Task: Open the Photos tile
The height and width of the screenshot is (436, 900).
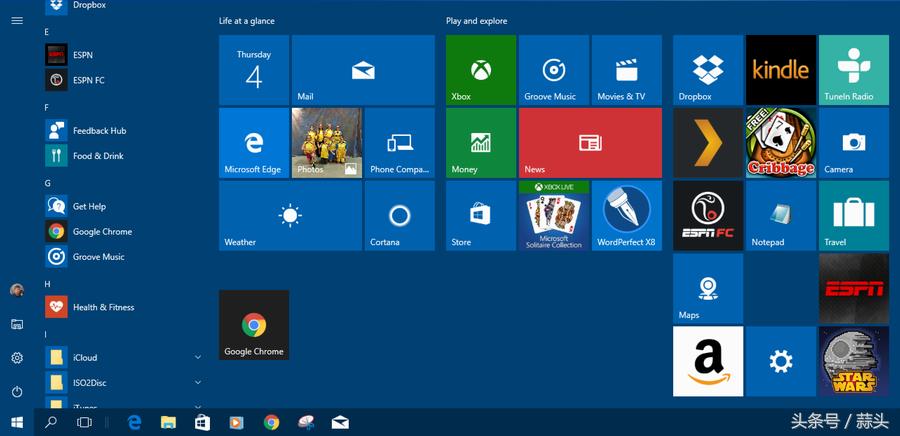Action: click(327, 143)
